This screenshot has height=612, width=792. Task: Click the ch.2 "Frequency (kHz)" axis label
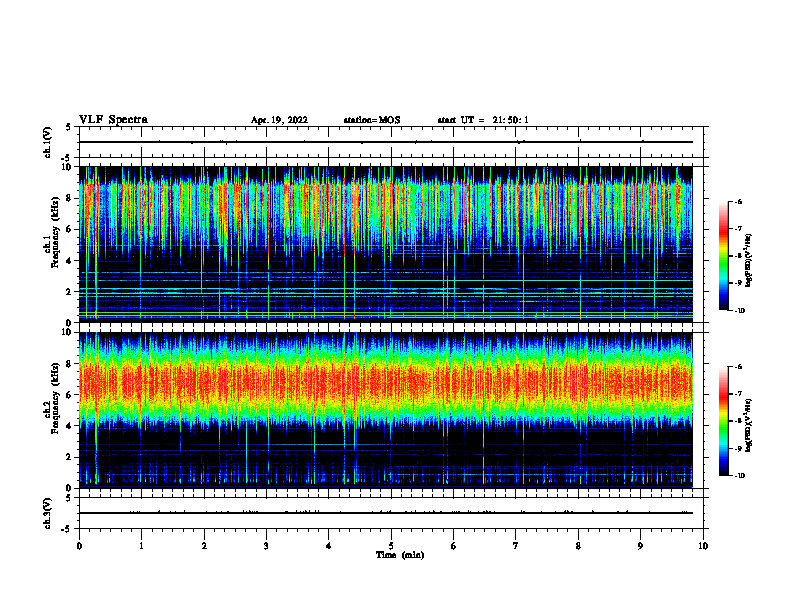point(55,398)
